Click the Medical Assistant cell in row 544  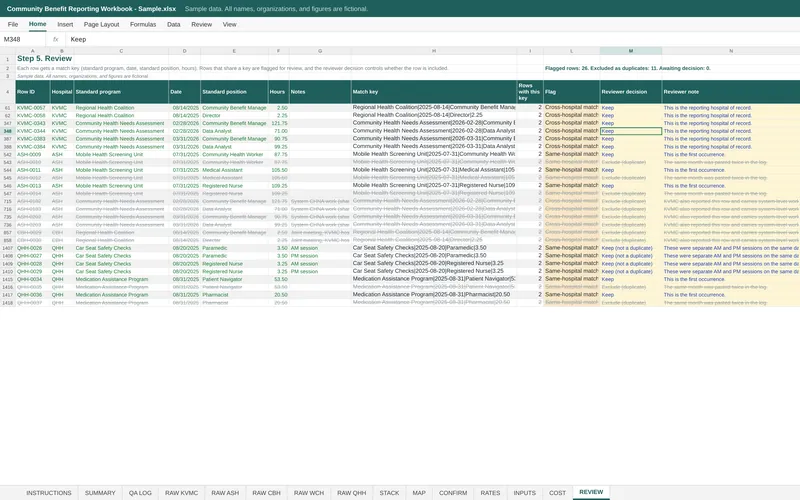click(234, 170)
